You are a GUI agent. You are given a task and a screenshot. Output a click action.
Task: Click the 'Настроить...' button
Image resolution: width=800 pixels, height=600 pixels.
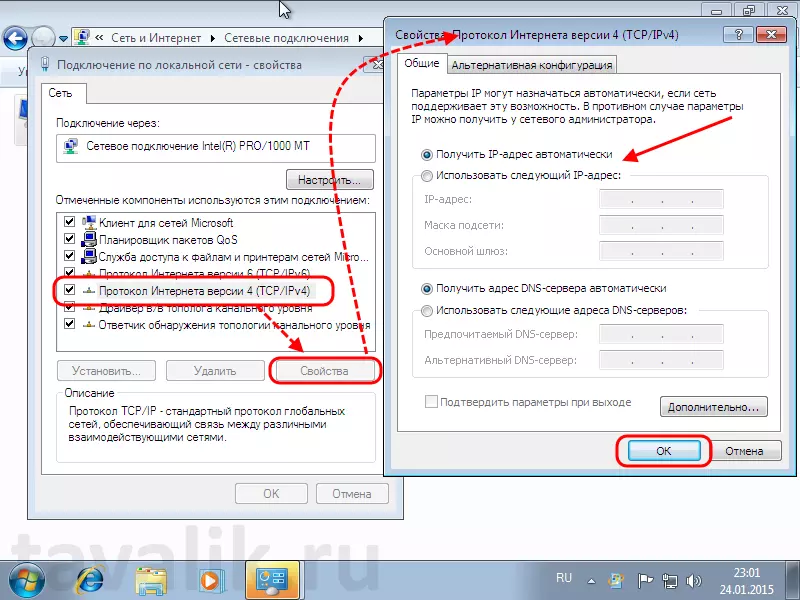(329, 180)
